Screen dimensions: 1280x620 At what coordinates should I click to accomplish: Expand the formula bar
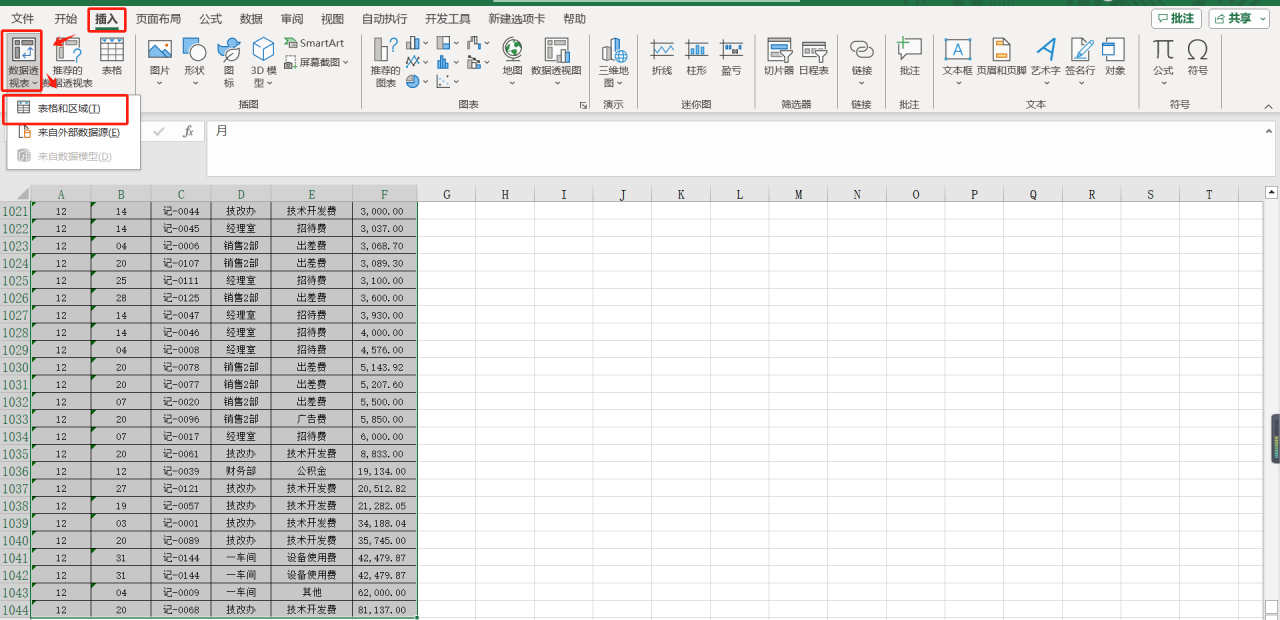point(1268,129)
